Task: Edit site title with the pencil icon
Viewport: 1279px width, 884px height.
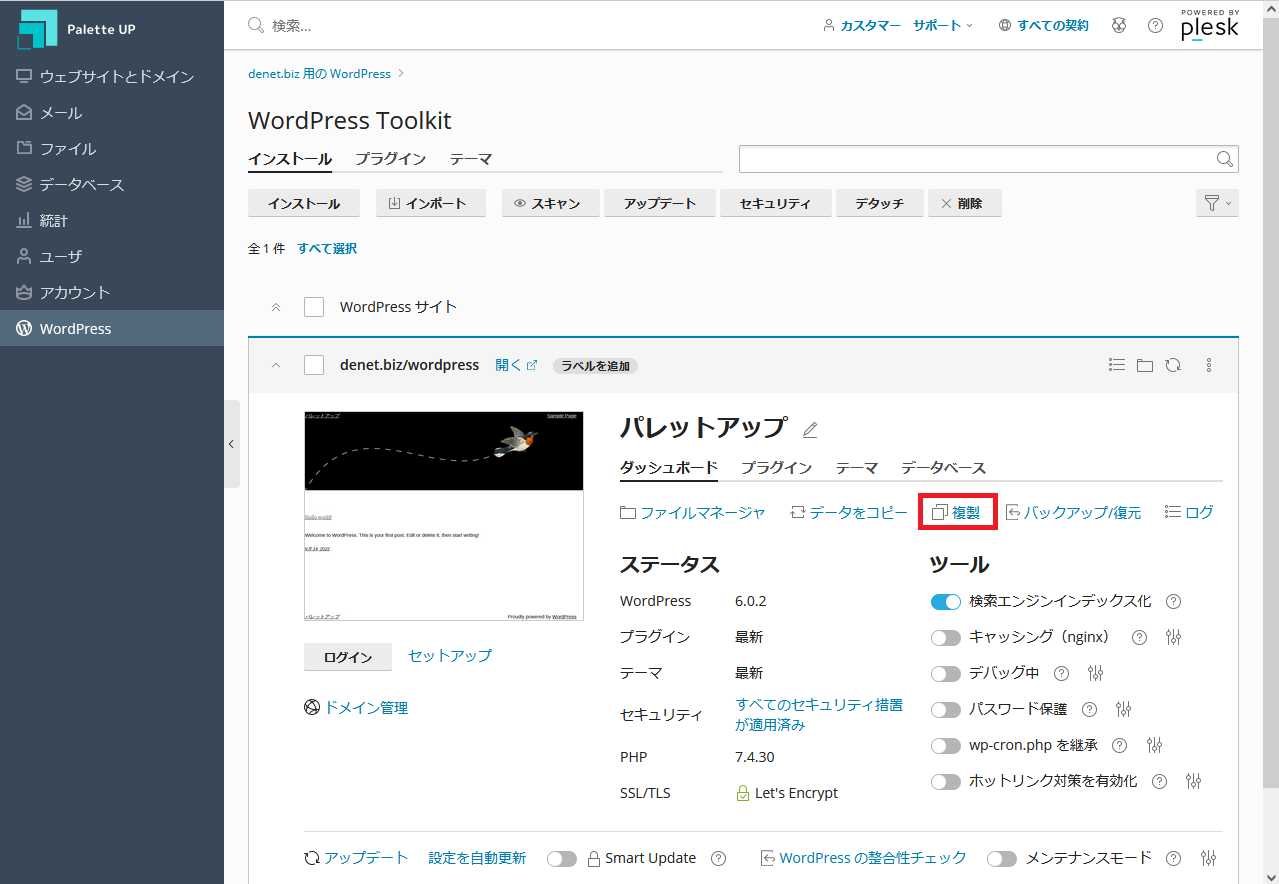Action: coord(810,429)
